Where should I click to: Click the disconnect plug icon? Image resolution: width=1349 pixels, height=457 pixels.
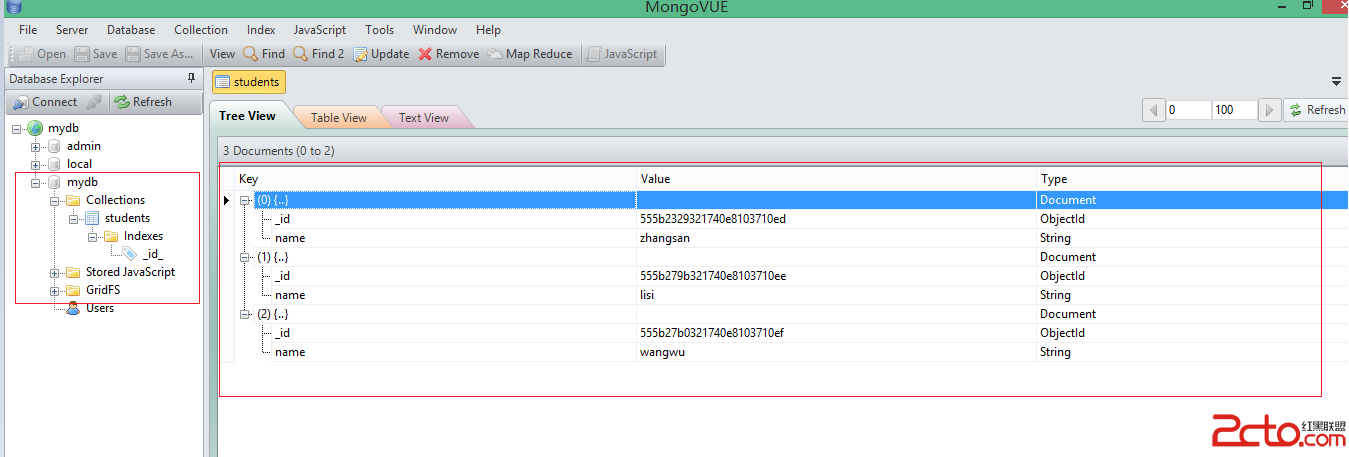tap(94, 102)
